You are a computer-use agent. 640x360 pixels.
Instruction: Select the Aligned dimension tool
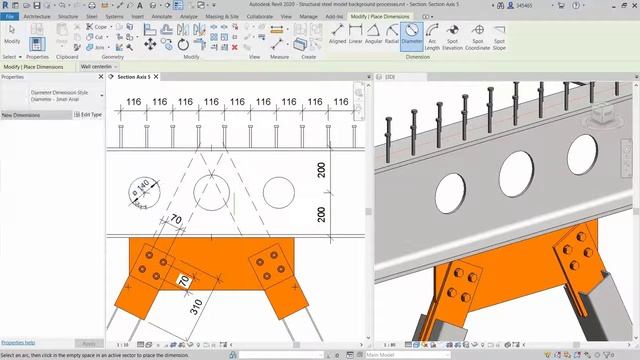(x=337, y=34)
